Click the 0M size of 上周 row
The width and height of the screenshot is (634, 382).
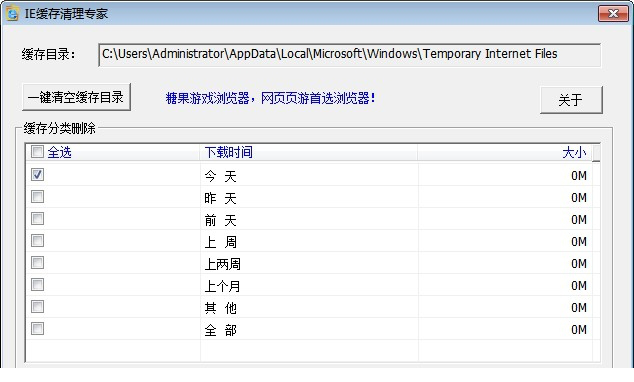579,242
